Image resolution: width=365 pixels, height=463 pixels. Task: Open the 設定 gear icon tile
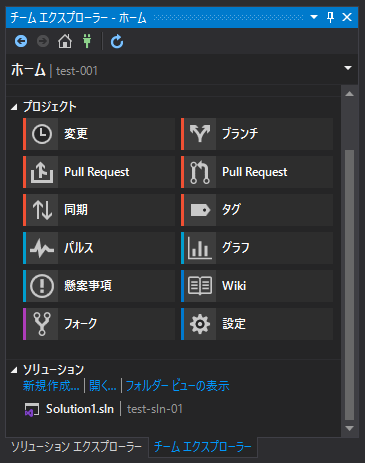tap(257, 324)
